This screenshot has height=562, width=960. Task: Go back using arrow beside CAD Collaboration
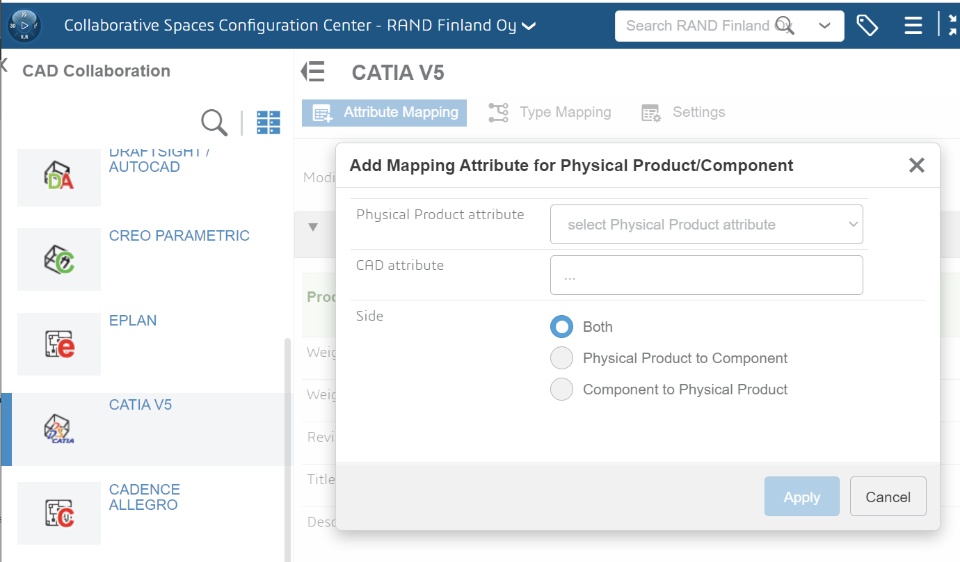pyautogui.click(x=4, y=65)
